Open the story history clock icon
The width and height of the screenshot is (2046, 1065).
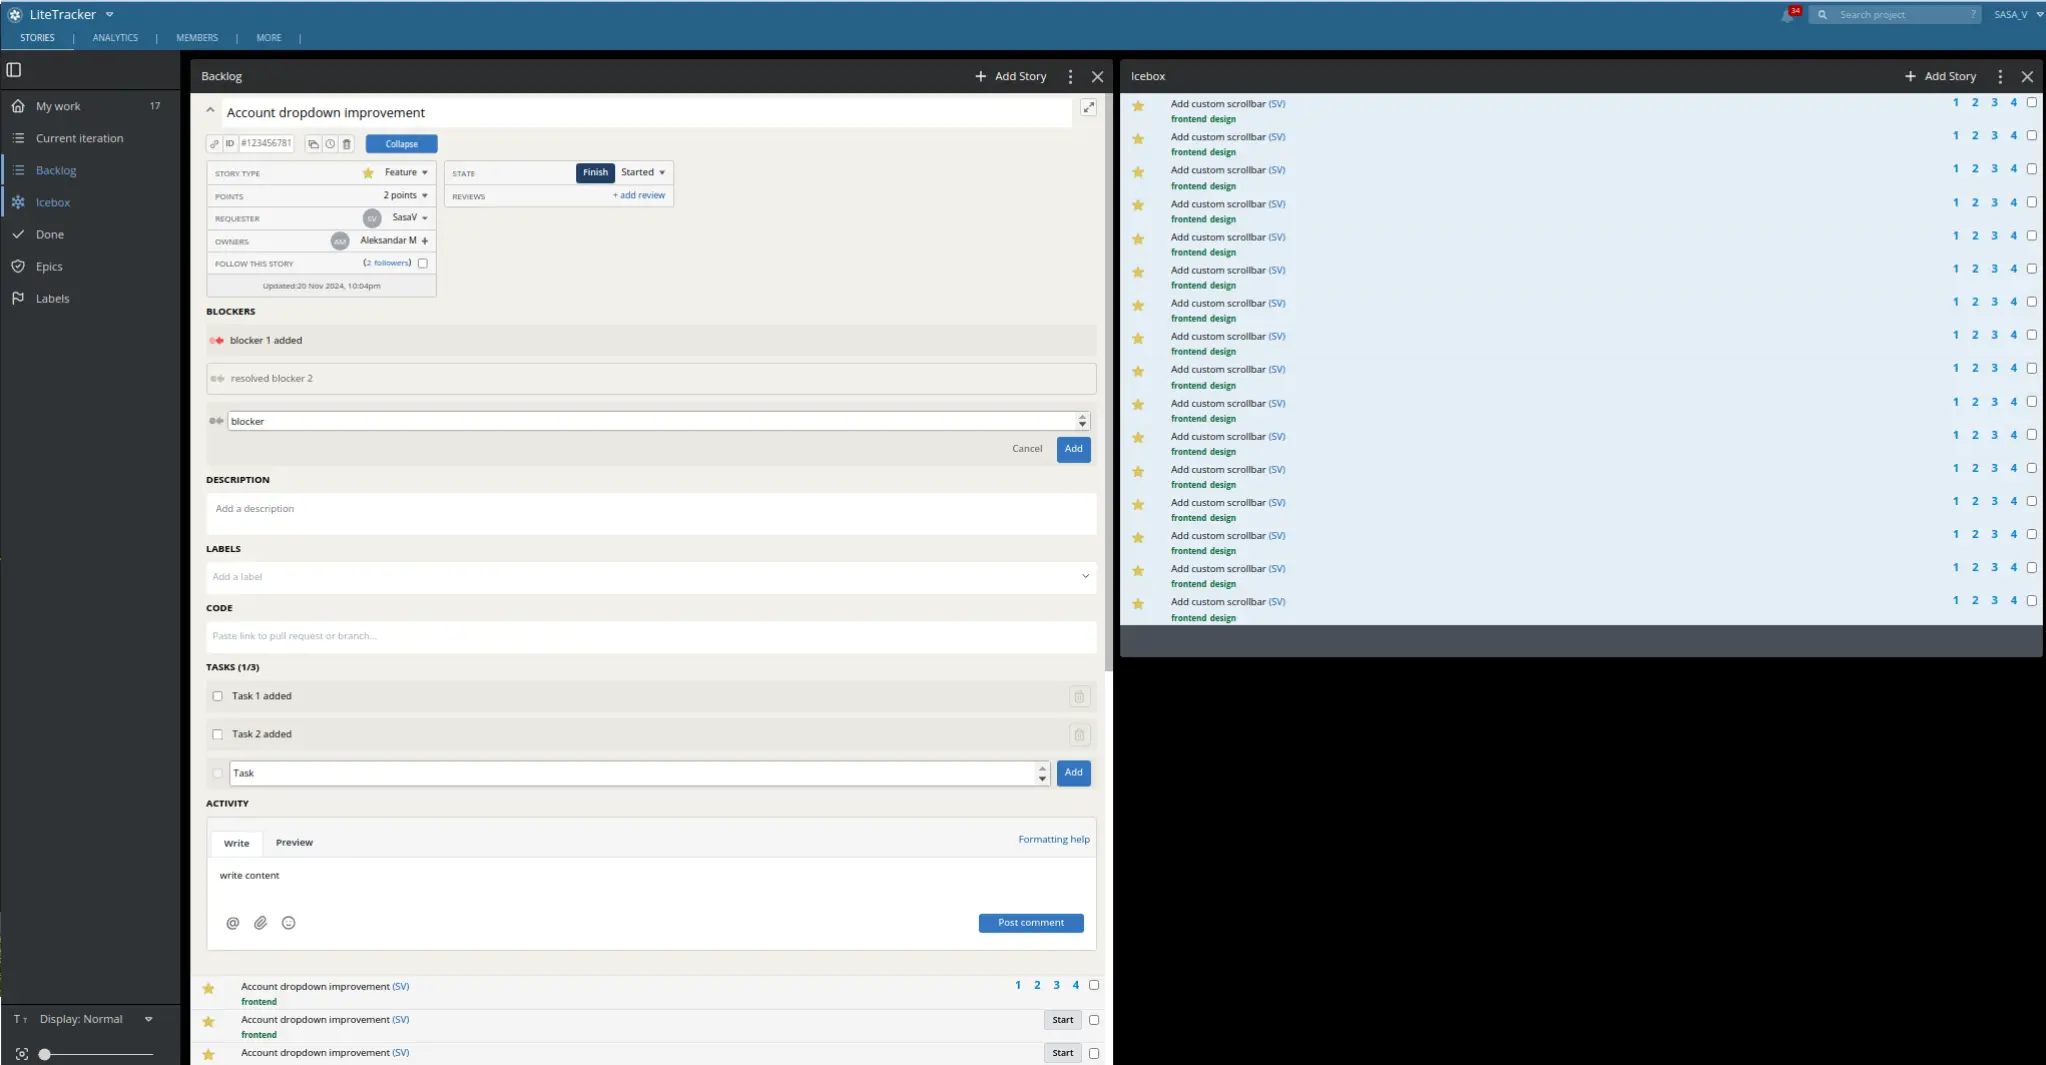tap(330, 144)
